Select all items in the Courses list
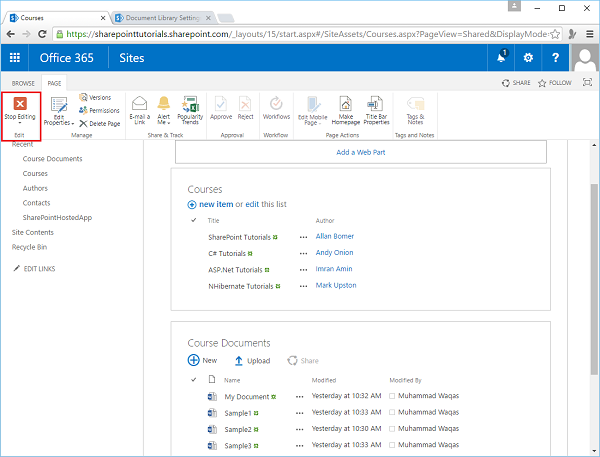600x457 pixels. (193, 220)
